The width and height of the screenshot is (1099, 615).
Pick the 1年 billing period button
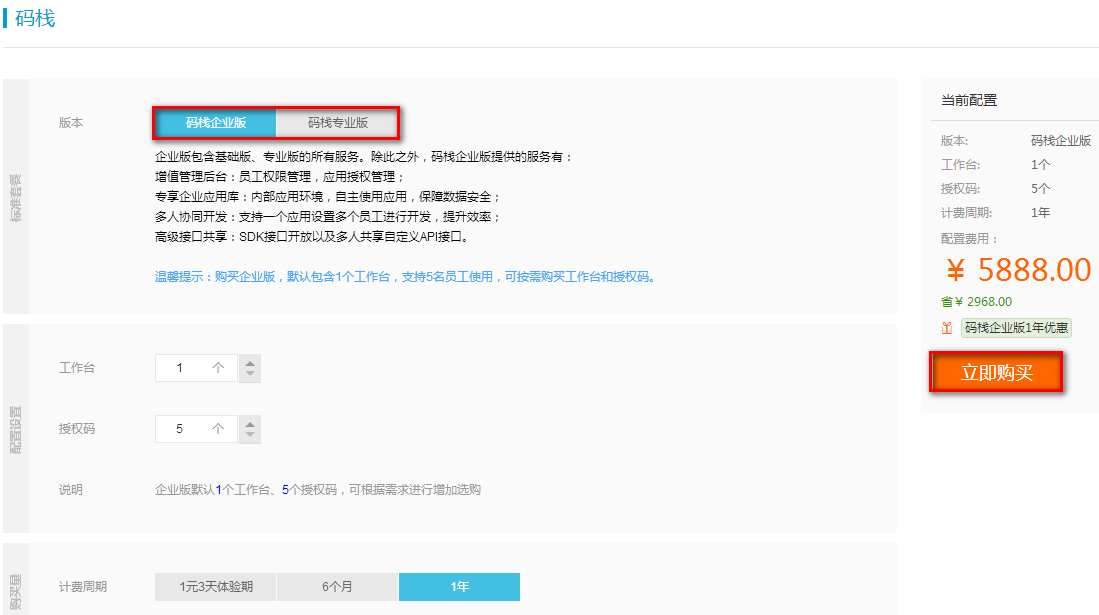coord(459,586)
